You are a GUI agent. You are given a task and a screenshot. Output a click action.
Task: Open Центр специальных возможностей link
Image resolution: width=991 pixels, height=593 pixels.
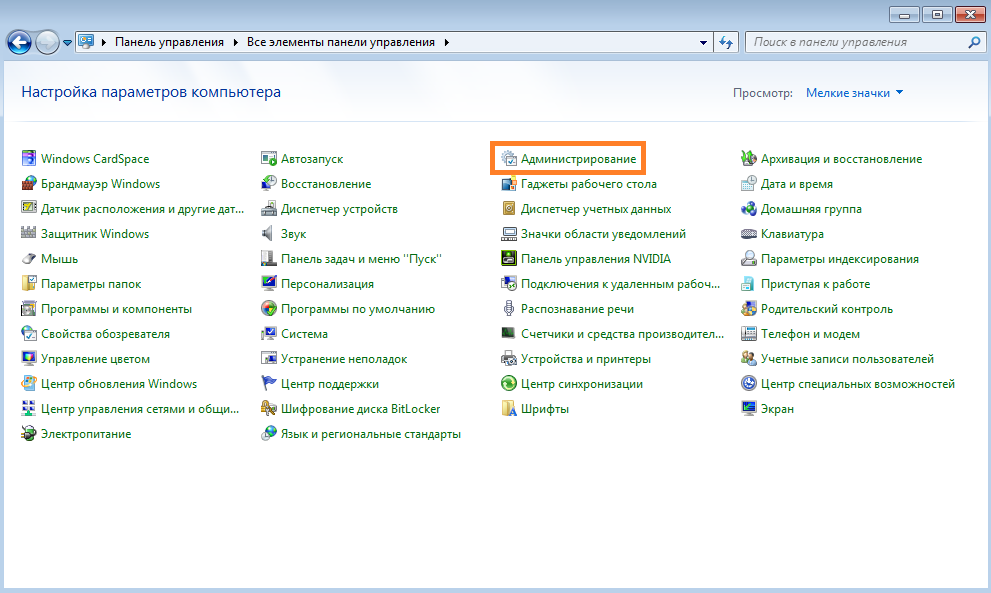click(858, 384)
